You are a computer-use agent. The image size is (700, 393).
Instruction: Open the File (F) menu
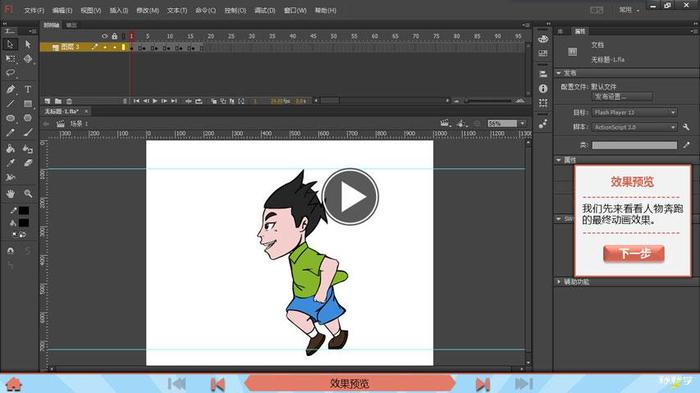pos(34,10)
